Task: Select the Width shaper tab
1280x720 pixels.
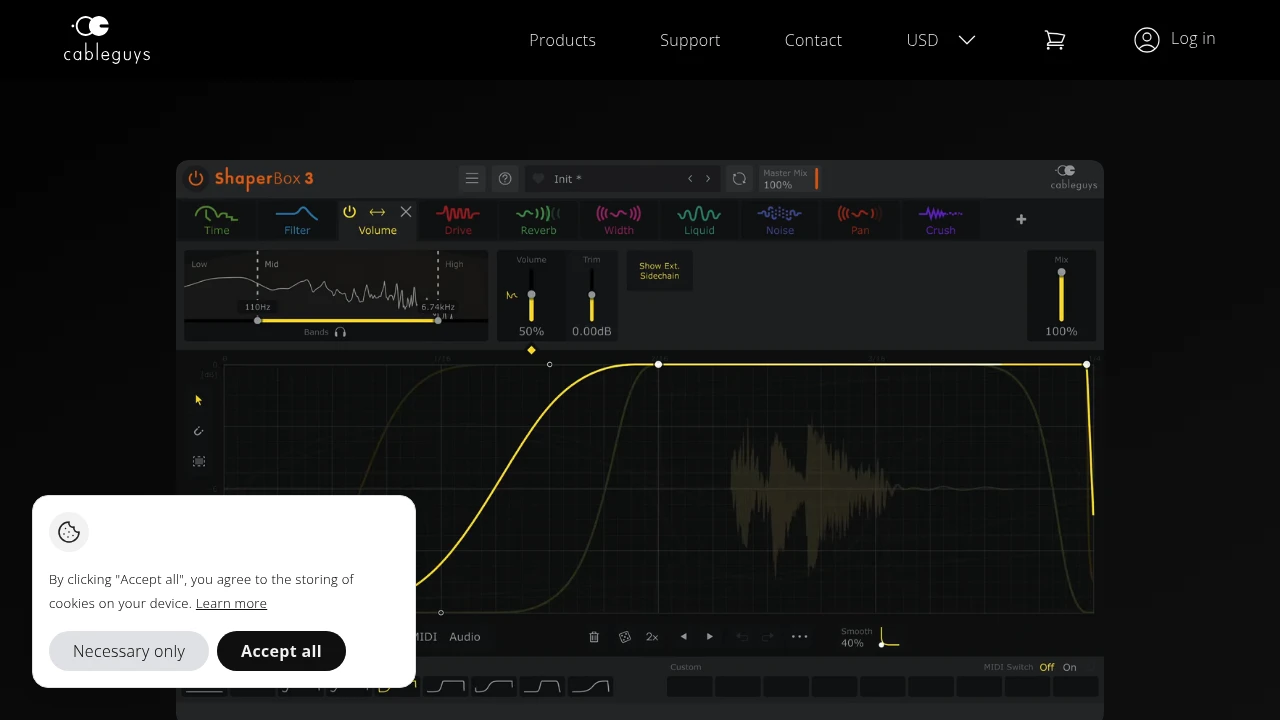Action: click(x=619, y=221)
